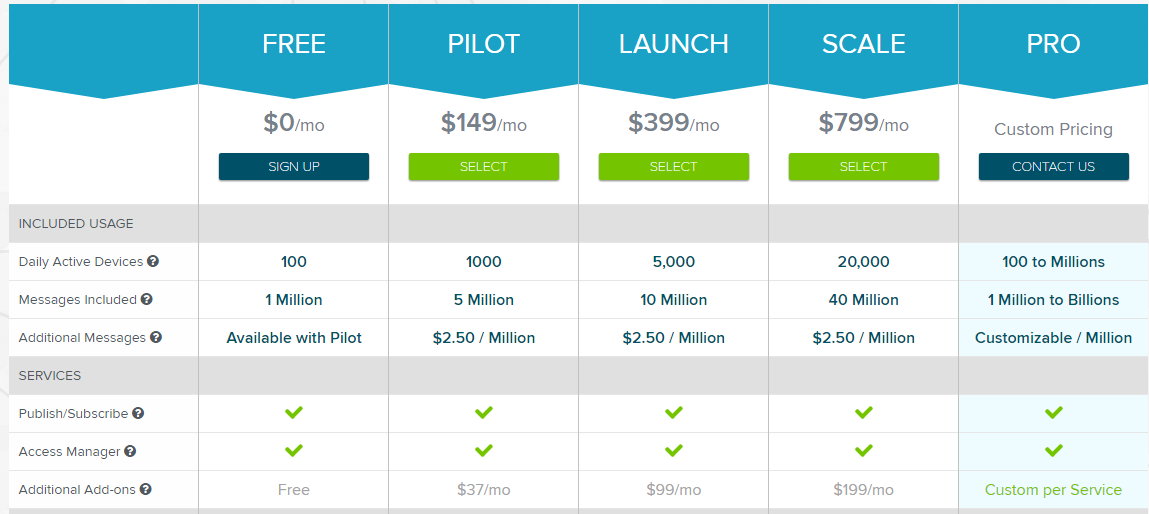Screen dimensions: 1149x514
Task: Click the $37/mo add-ons price for PILOT
Action: pyautogui.click(x=483, y=490)
